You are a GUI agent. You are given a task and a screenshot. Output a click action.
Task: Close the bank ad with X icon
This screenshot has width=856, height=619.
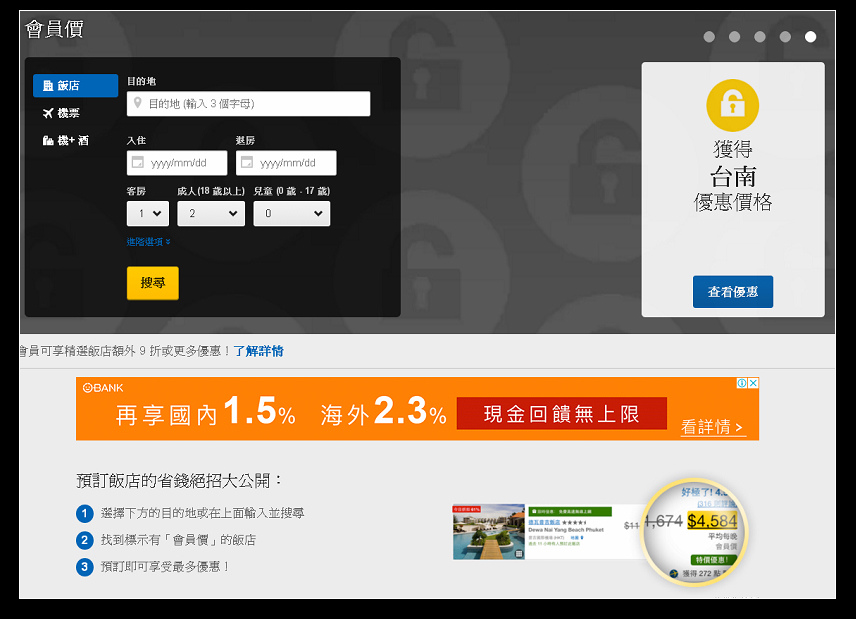click(x=753, y=383)
